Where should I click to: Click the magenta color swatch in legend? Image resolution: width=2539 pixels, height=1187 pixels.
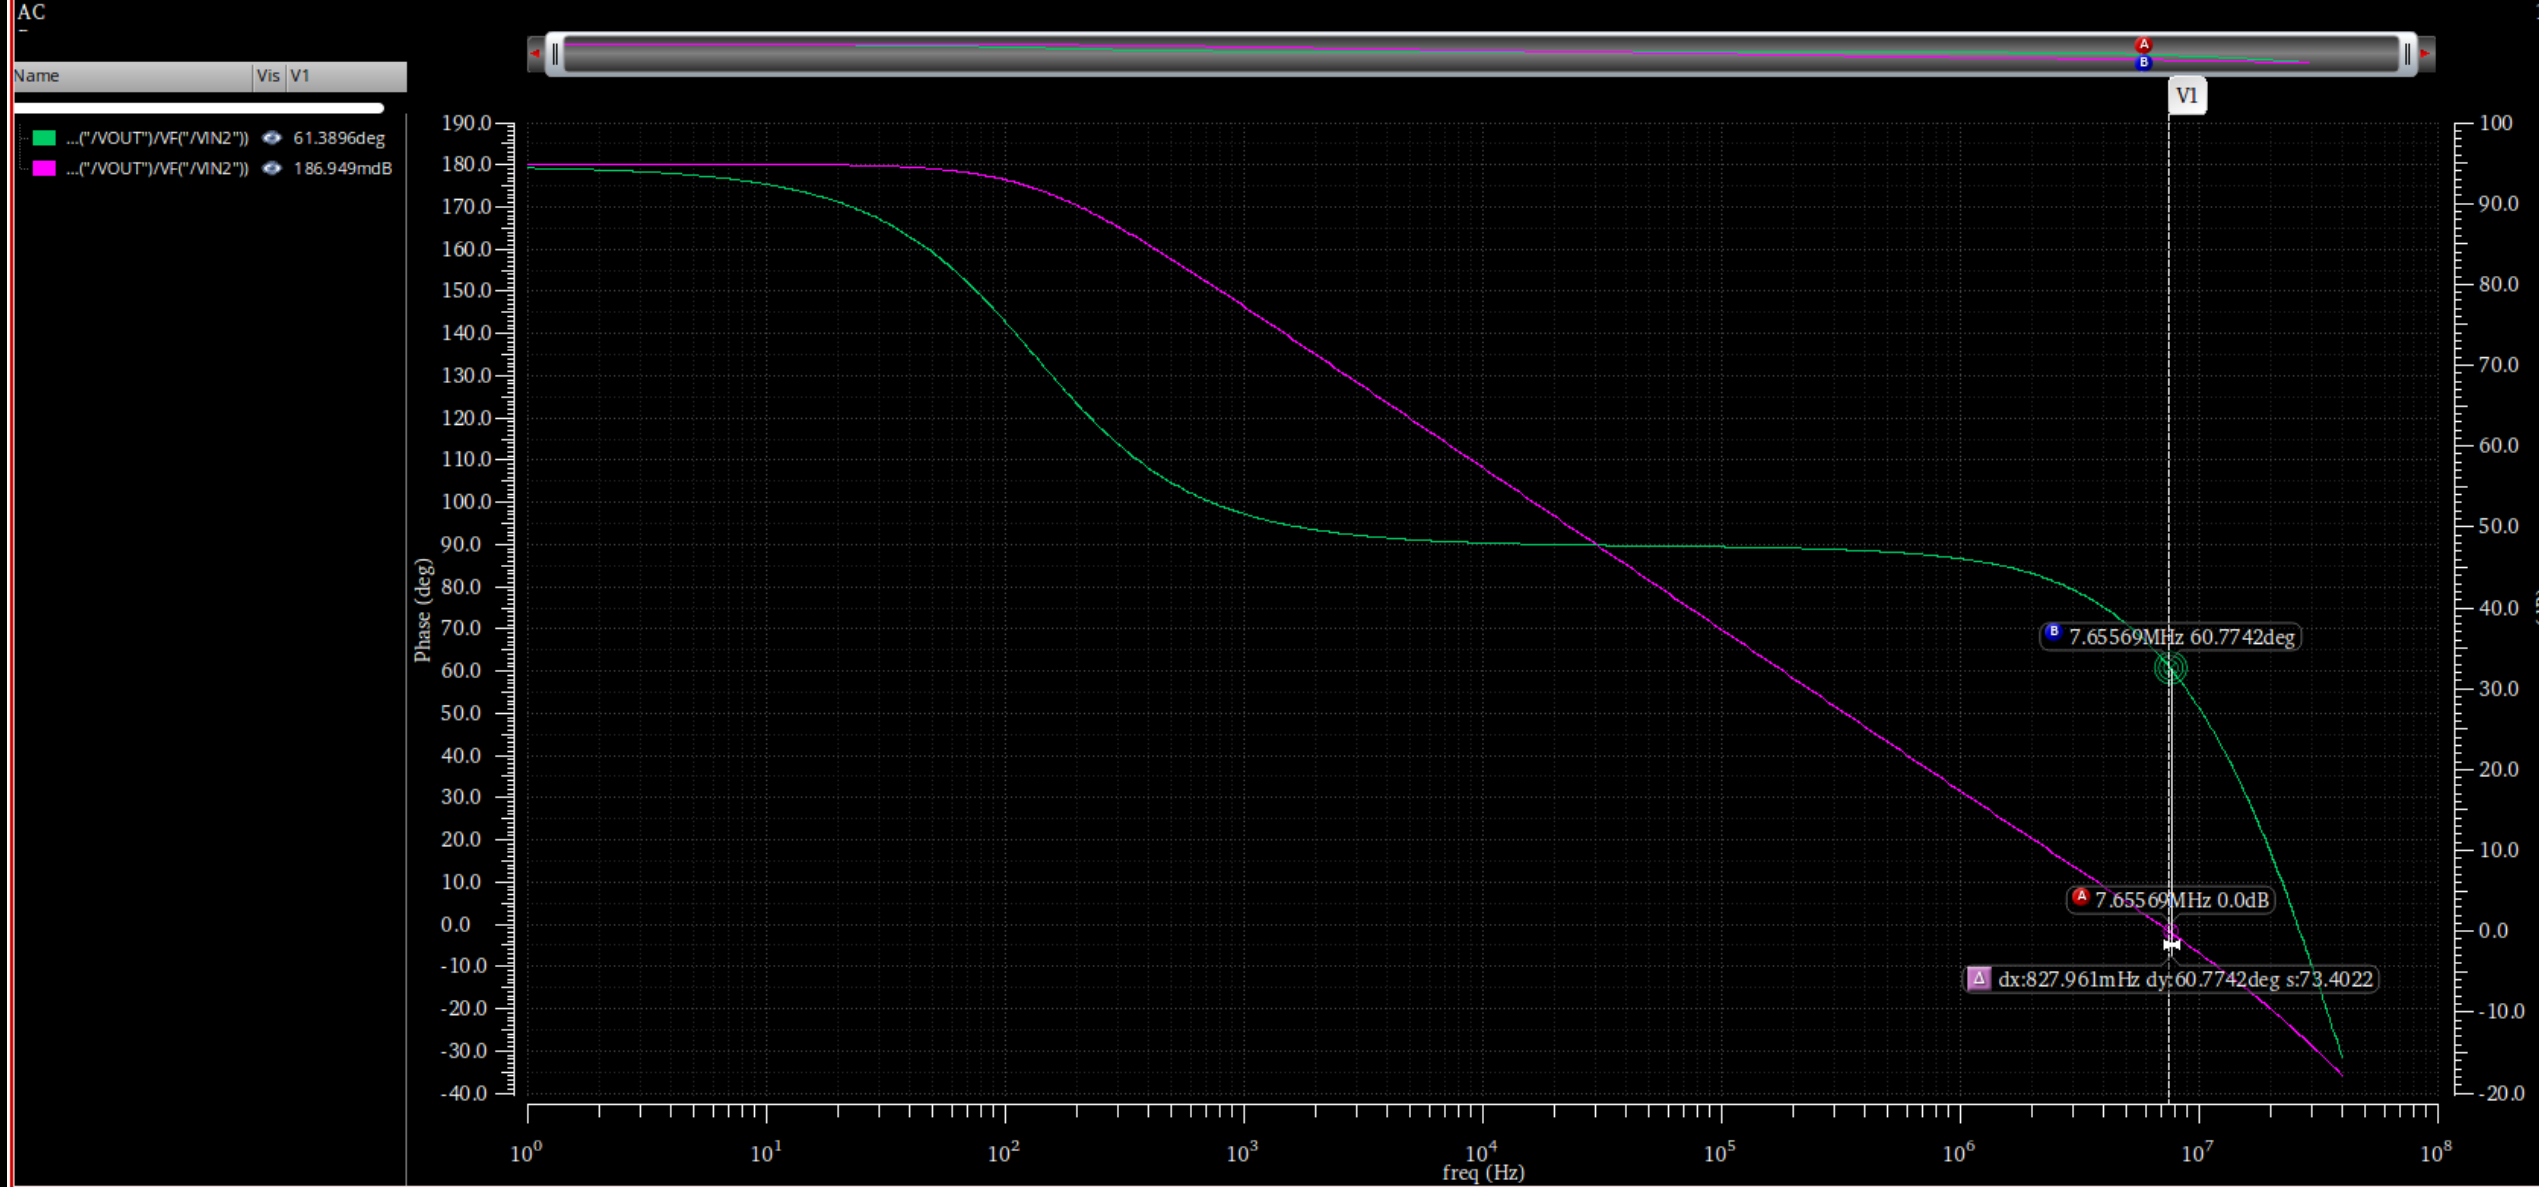tap(44, 168)
